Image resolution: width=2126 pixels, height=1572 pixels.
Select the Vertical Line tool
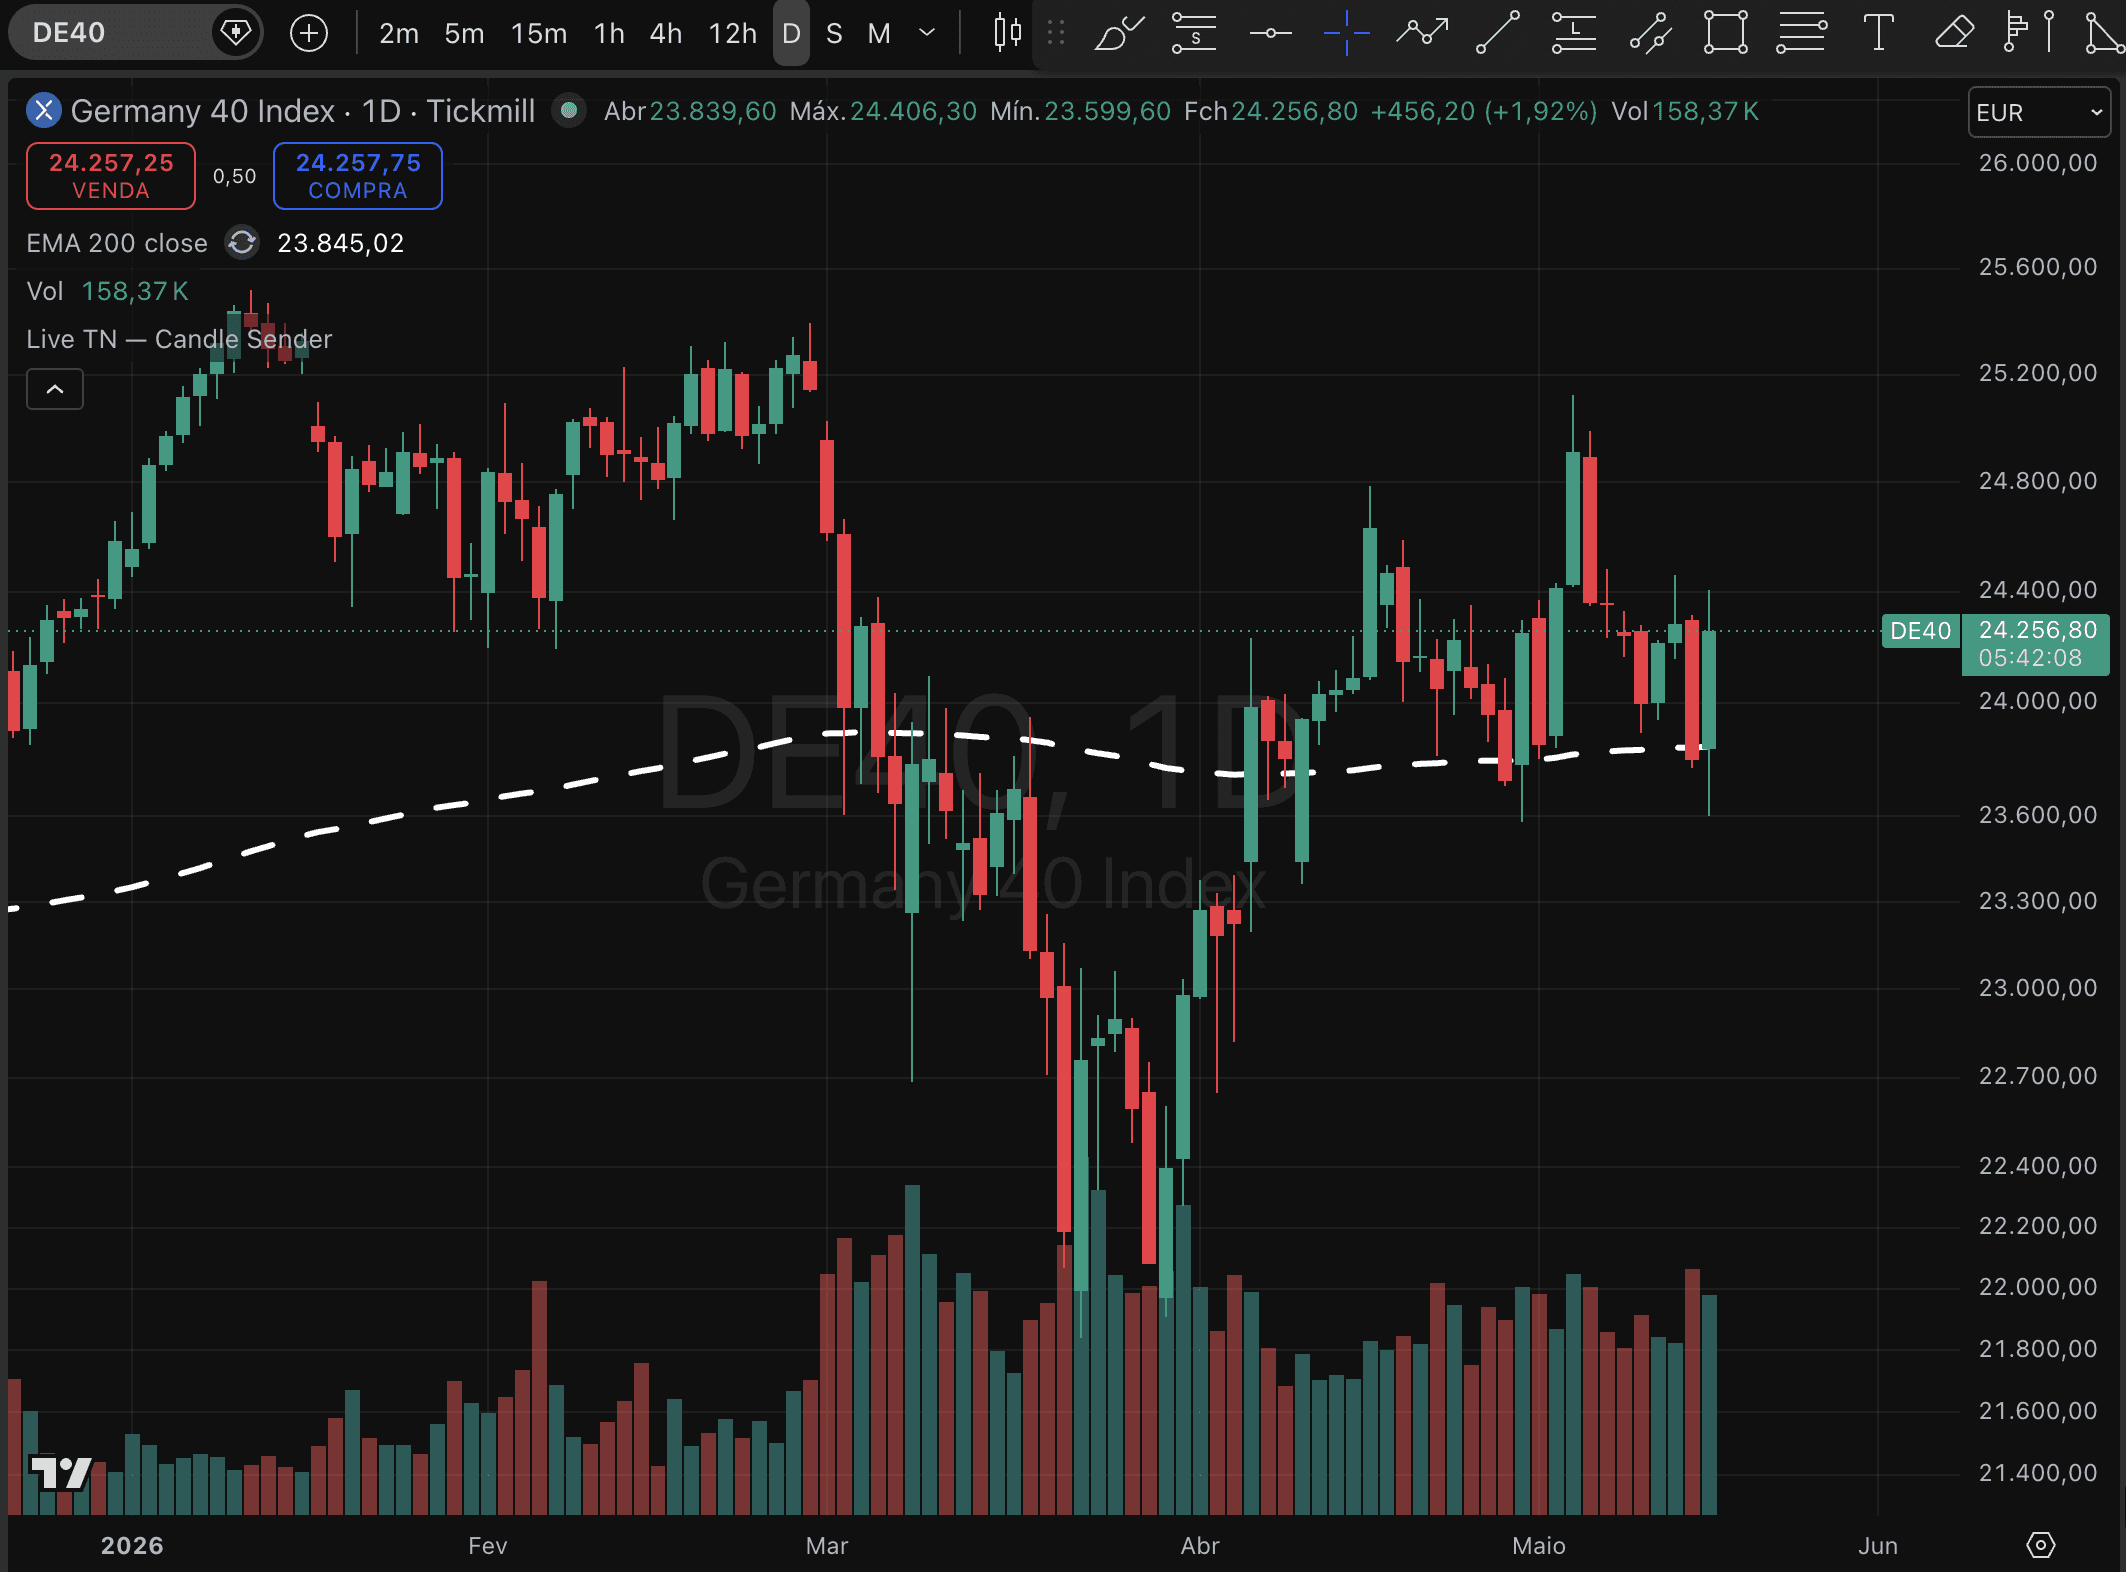[x=2049, y=33]
